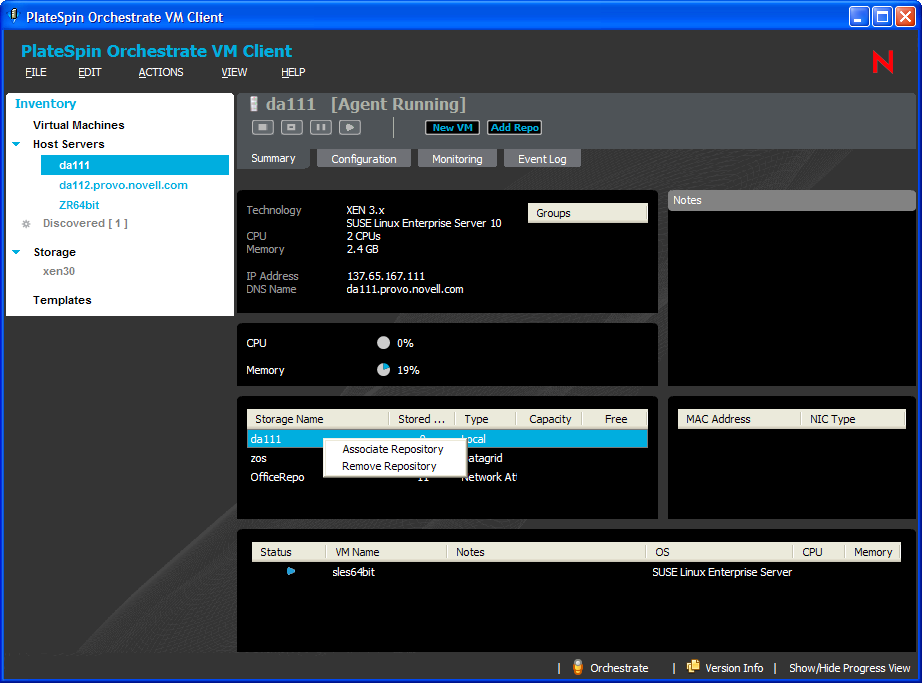Select Virtual Machines in Inventory
This screenshot has height=683, width=922.
[79, 125]
